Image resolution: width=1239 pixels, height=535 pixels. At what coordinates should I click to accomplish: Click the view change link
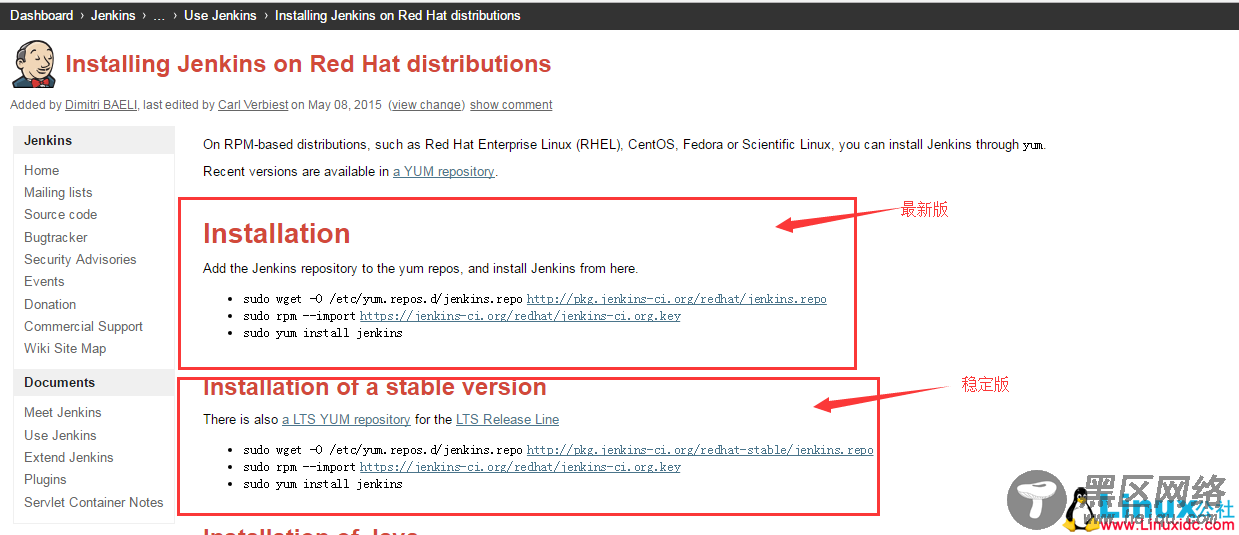(x=426, y=105)
